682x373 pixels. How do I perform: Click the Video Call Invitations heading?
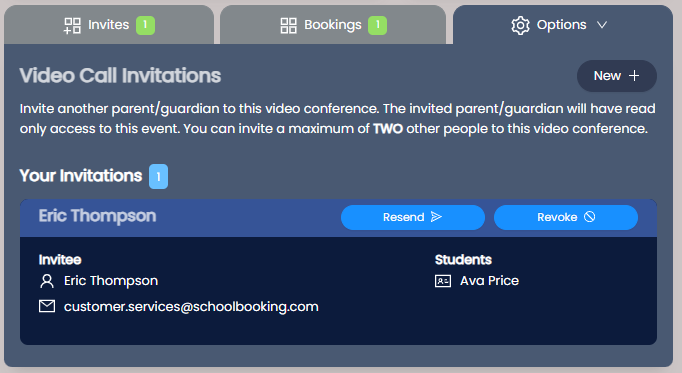point(120,76)
